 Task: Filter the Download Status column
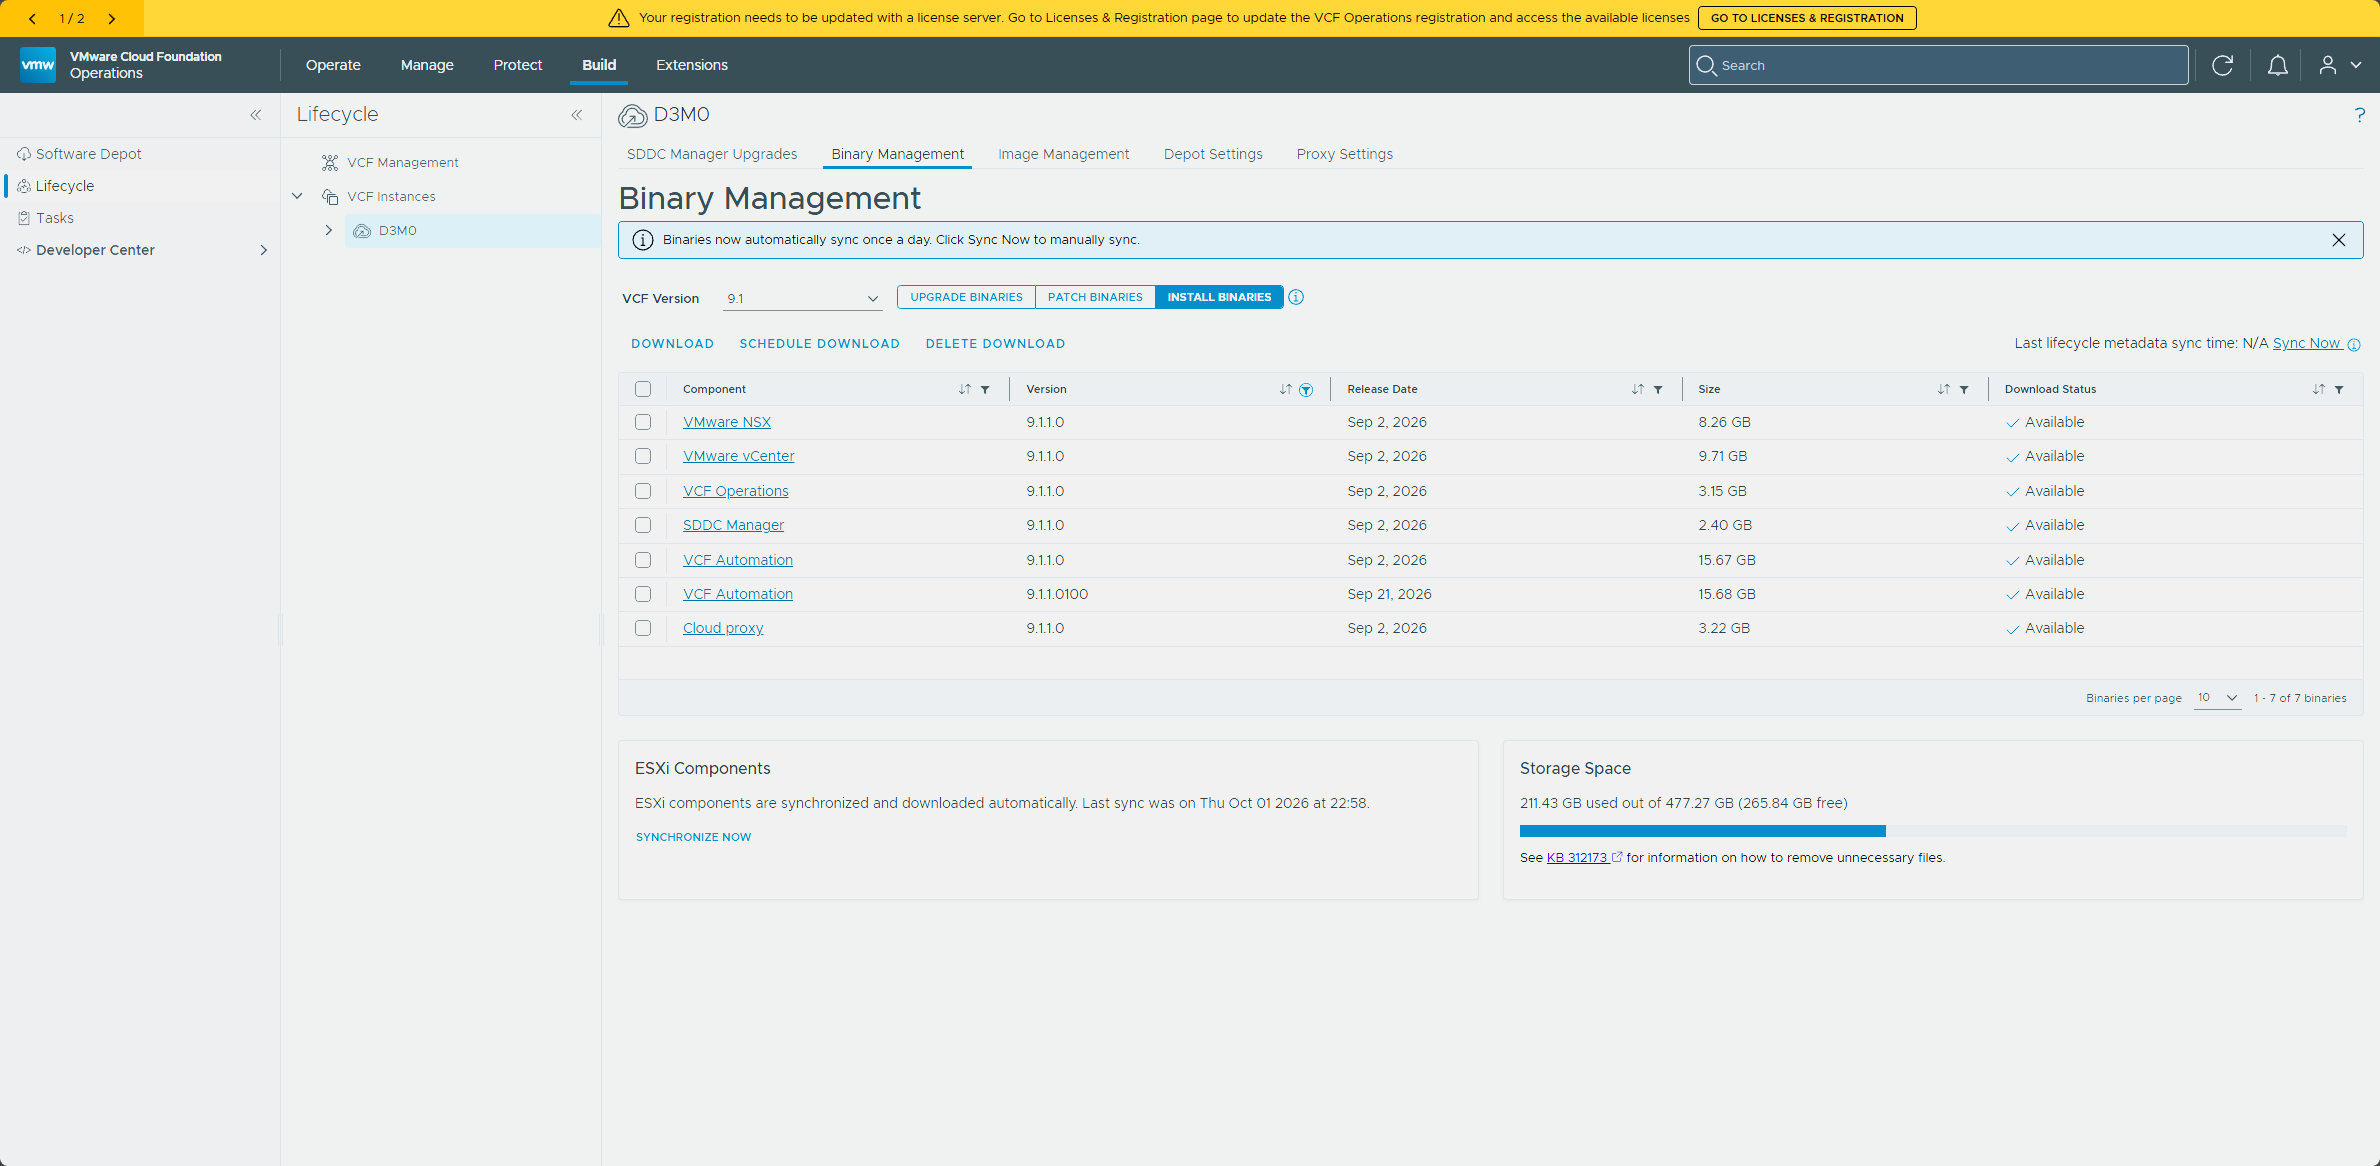tap(2339, 389)
